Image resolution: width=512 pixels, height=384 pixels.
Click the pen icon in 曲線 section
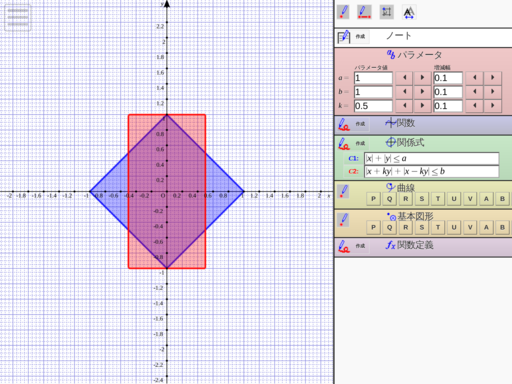[344, 192]
